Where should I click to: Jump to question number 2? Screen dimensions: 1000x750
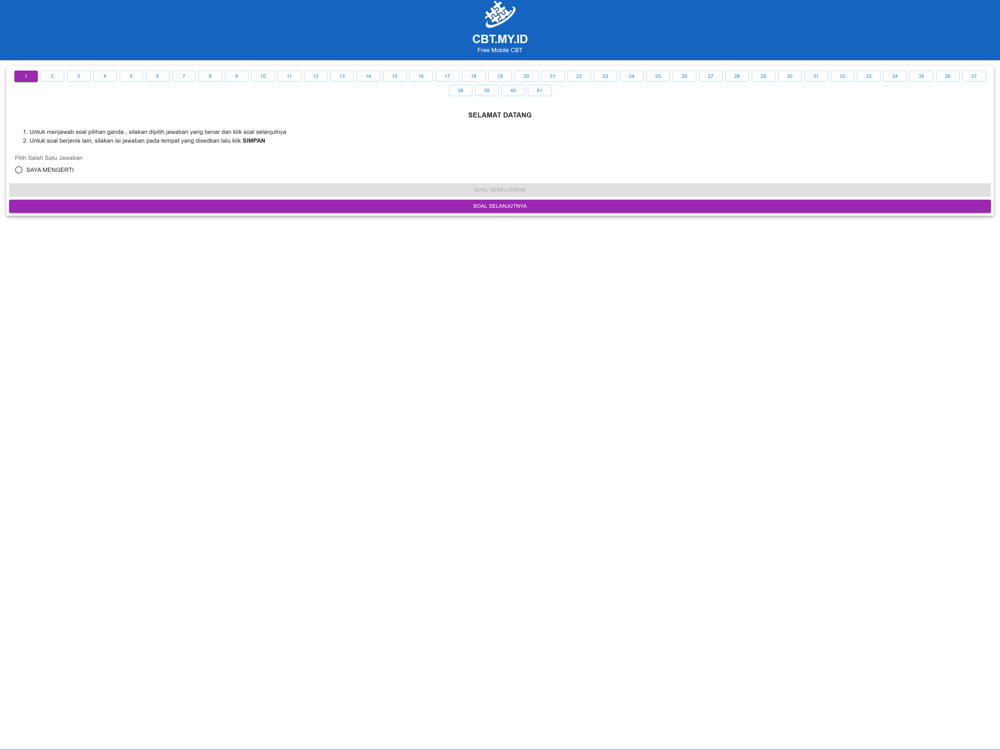pyautogui.click(x=52, y=76)
